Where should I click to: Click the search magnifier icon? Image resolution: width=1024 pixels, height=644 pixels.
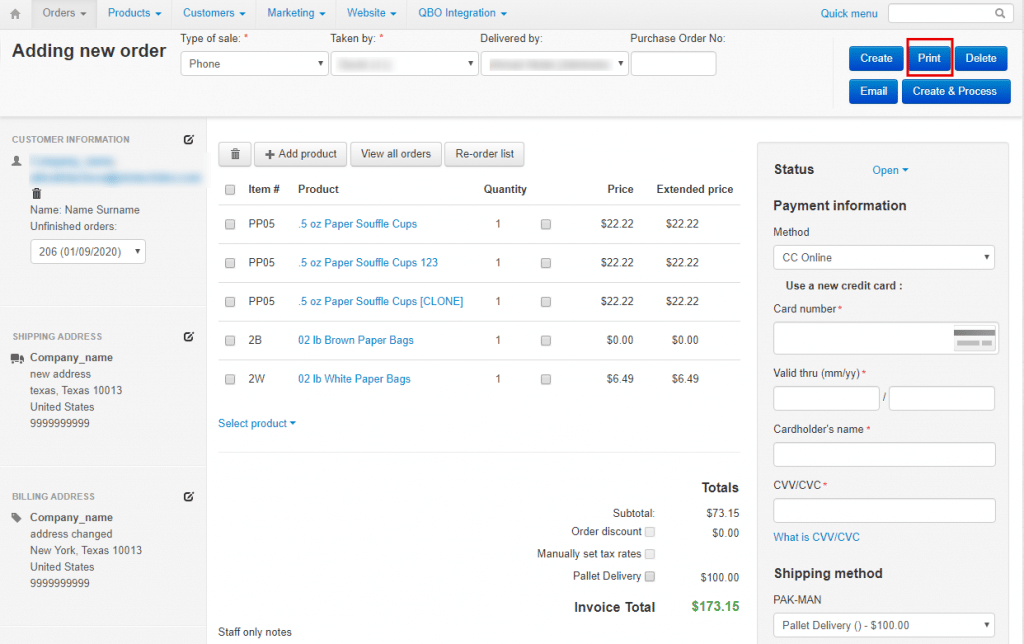coord(999,13)
